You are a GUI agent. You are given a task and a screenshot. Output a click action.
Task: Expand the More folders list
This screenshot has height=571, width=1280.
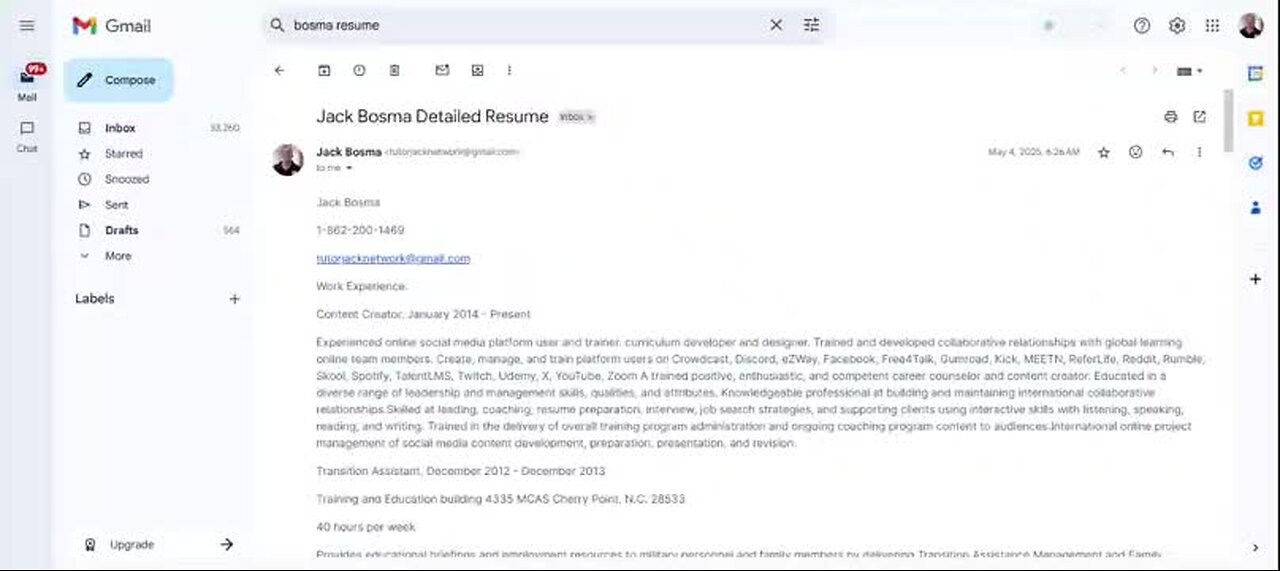point(118,256)
